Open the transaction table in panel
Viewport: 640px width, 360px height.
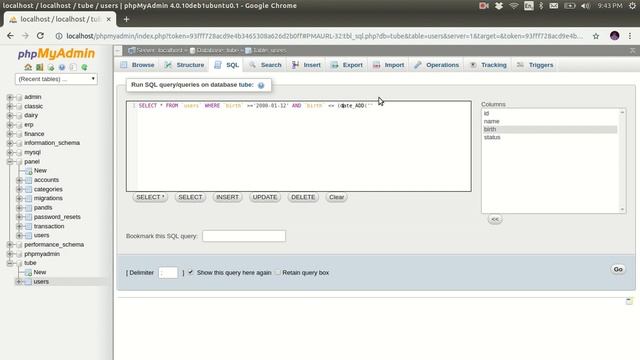pyautogui.click(x=49, y=226)
